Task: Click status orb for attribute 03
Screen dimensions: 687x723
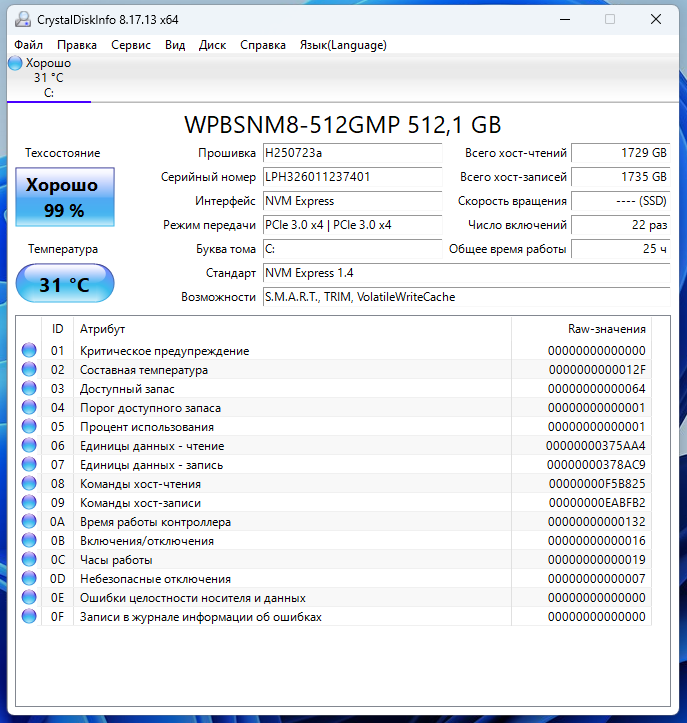Action: pyautogui.click(x=29, y=388)
